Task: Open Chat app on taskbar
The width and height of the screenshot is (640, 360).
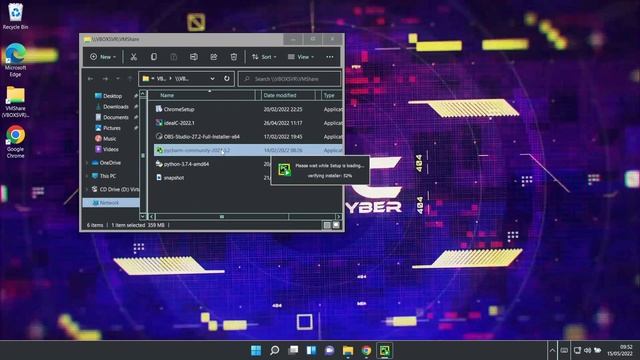Action: click(x=329, y=350)
